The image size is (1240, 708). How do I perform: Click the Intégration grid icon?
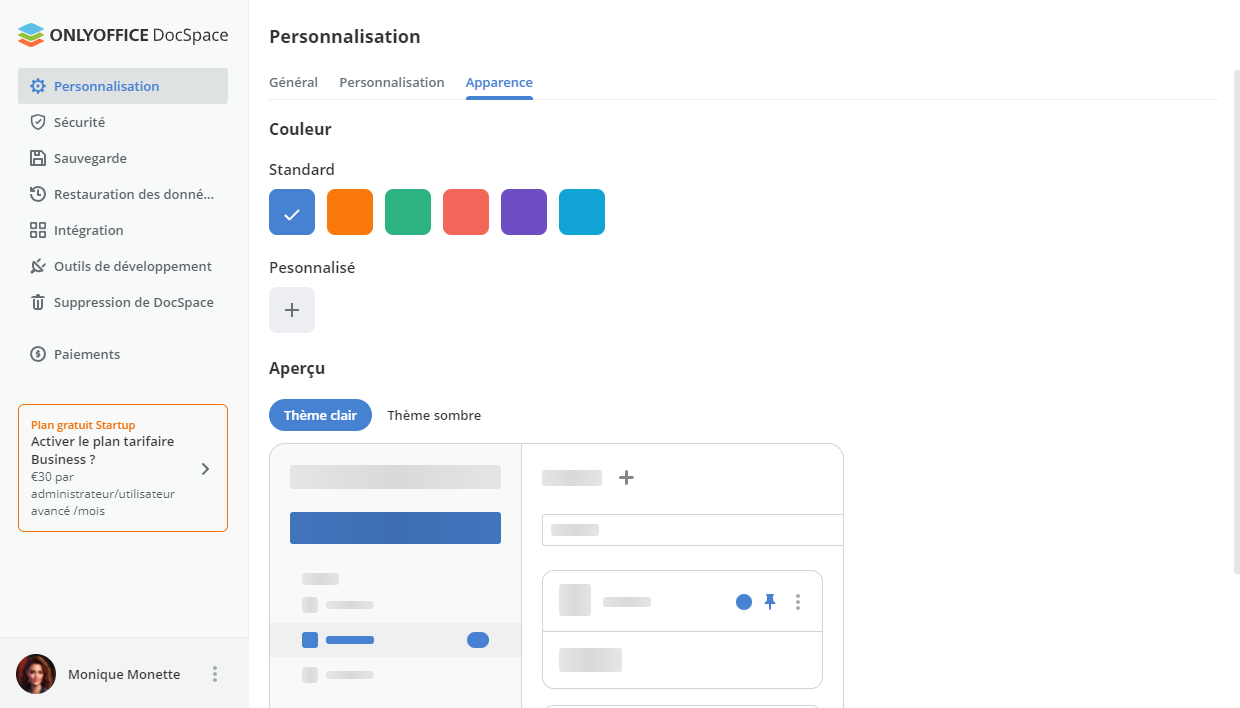38,230
